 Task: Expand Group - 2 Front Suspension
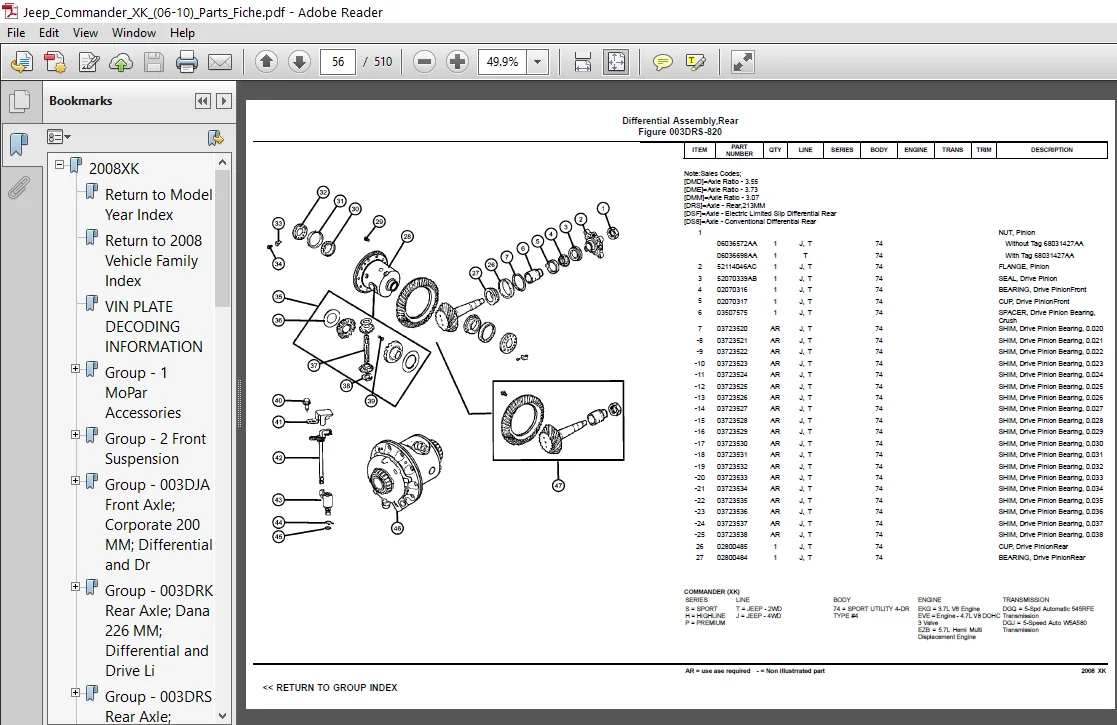(x=76, y=434)
